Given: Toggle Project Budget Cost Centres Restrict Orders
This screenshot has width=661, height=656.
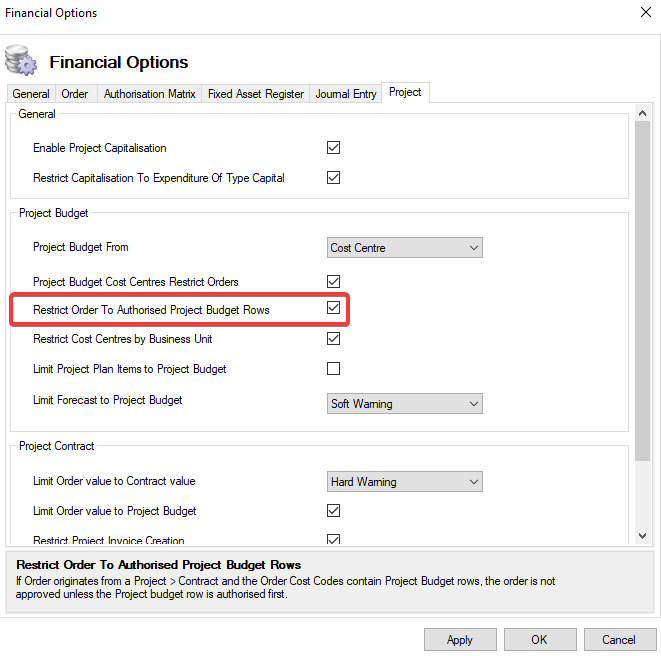Looking at the screenshot, I should pyautogui.click(x=334, y=282).
